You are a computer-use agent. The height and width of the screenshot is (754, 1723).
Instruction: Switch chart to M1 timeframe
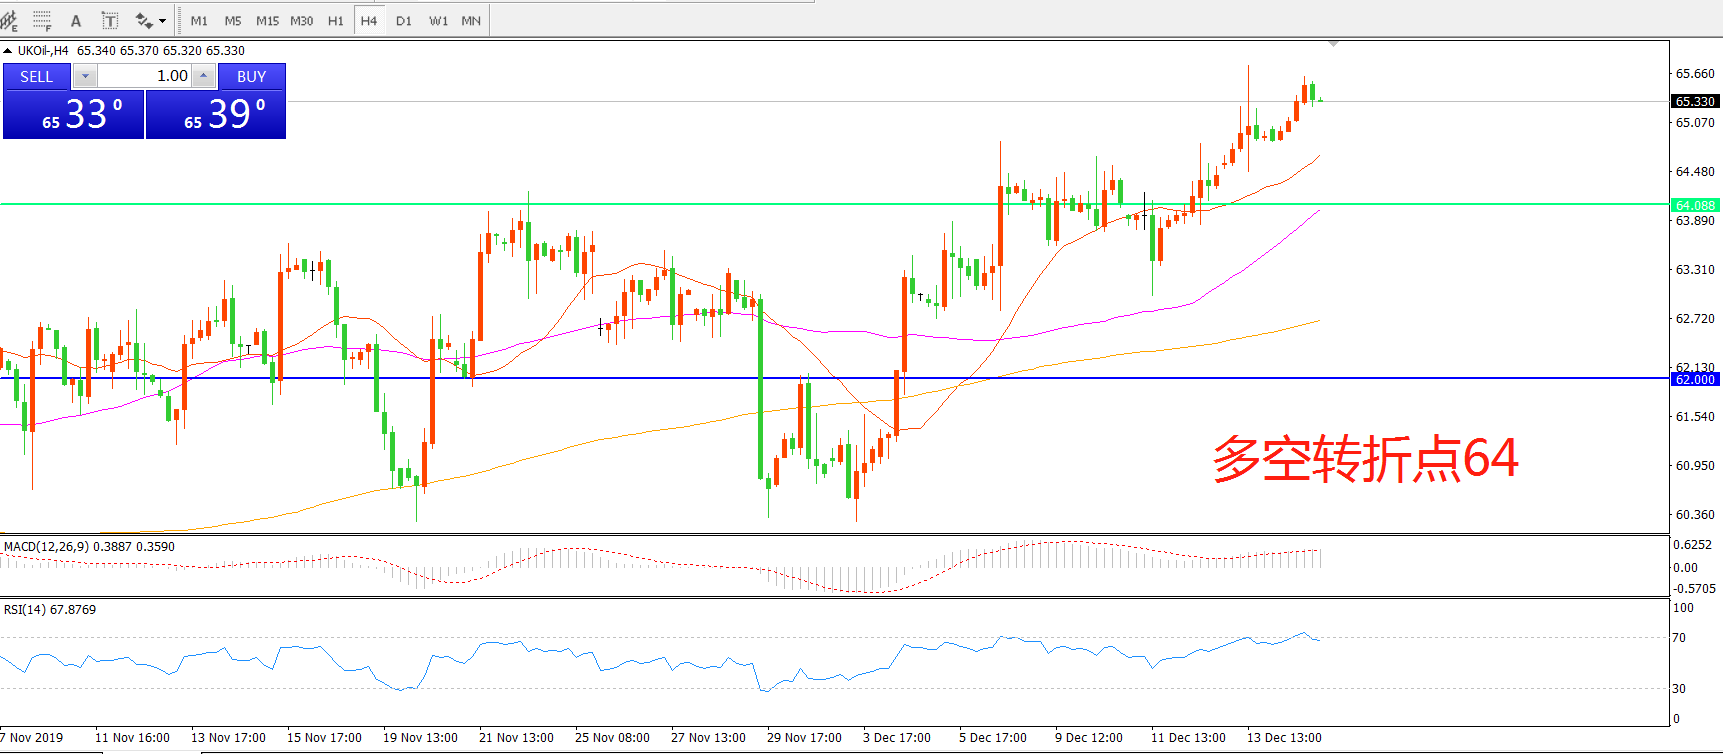[x=199, y=20]
